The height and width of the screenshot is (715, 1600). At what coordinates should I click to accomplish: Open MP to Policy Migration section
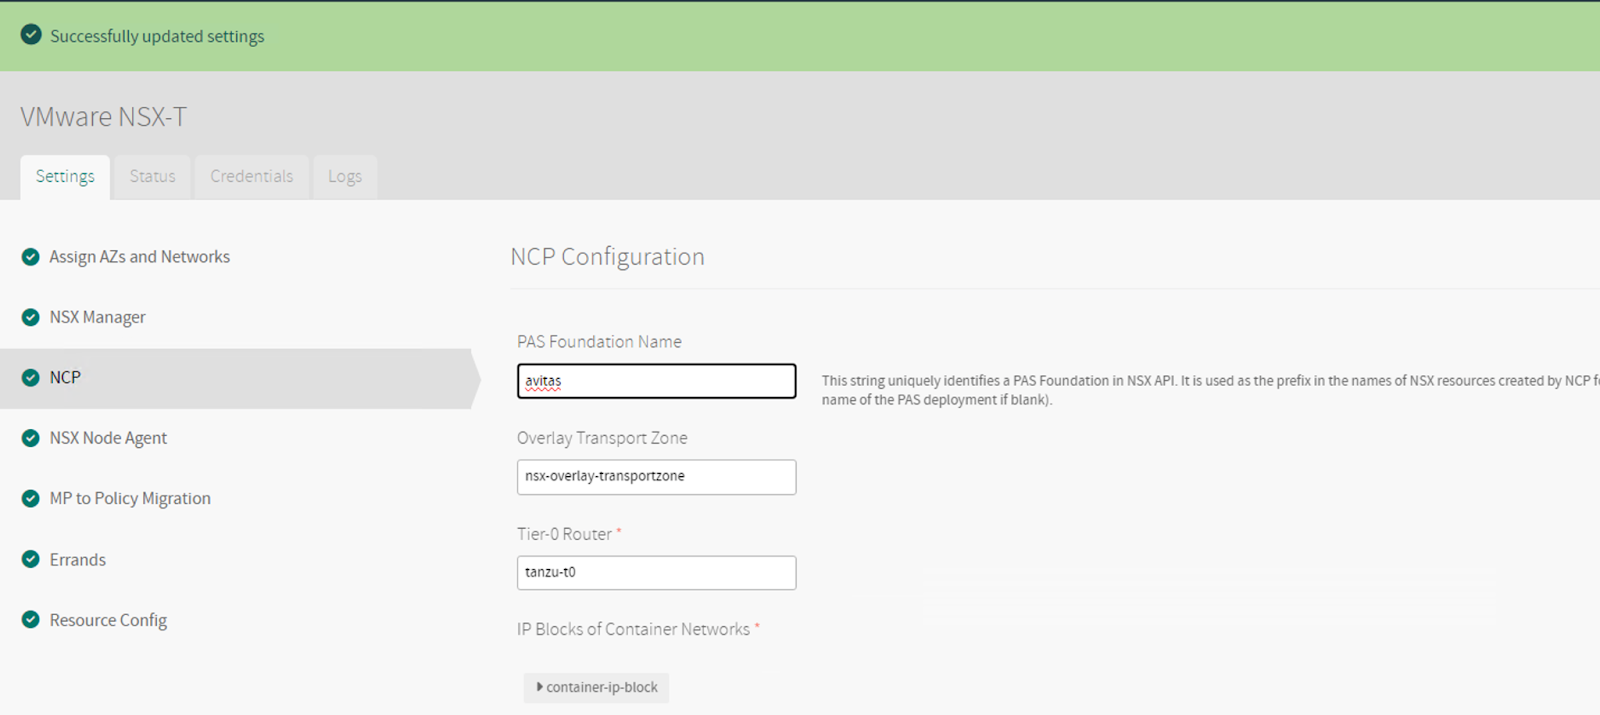click(130, 498)
